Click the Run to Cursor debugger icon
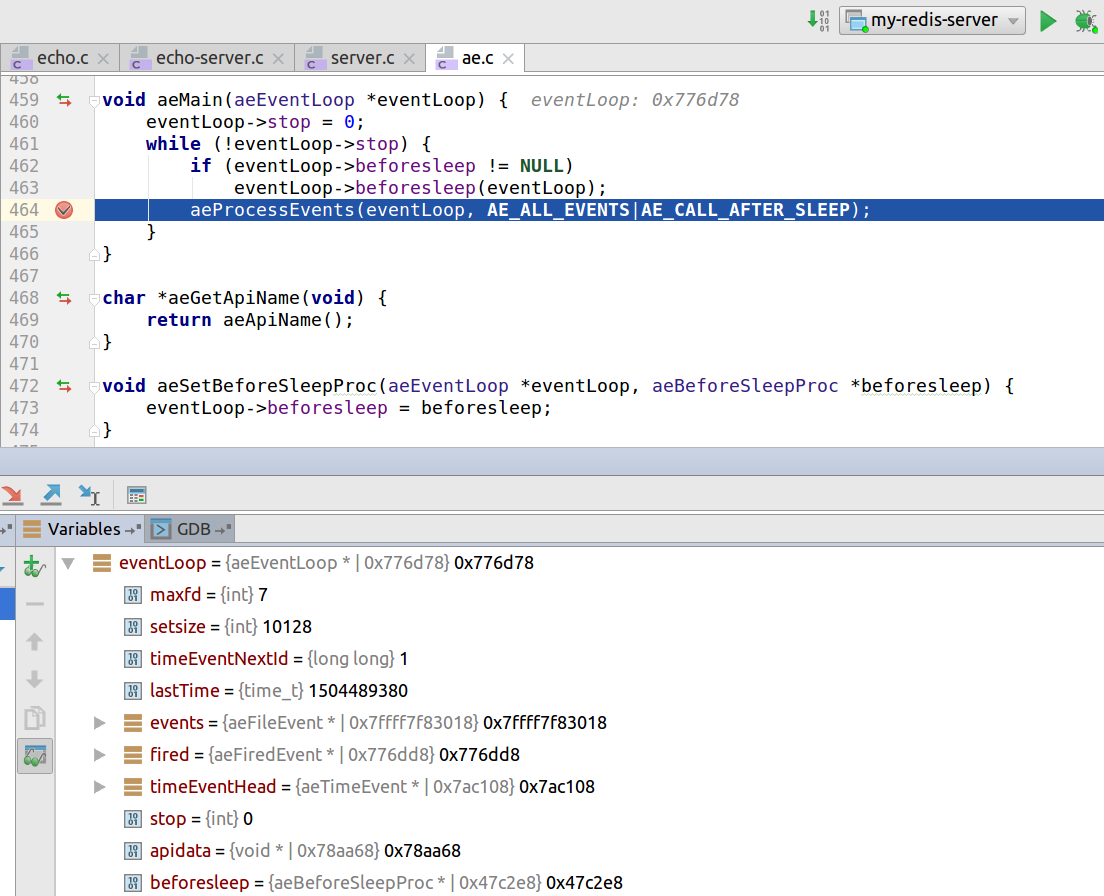The height and width of the screenshot is (896, 1104). coord(89,495)
